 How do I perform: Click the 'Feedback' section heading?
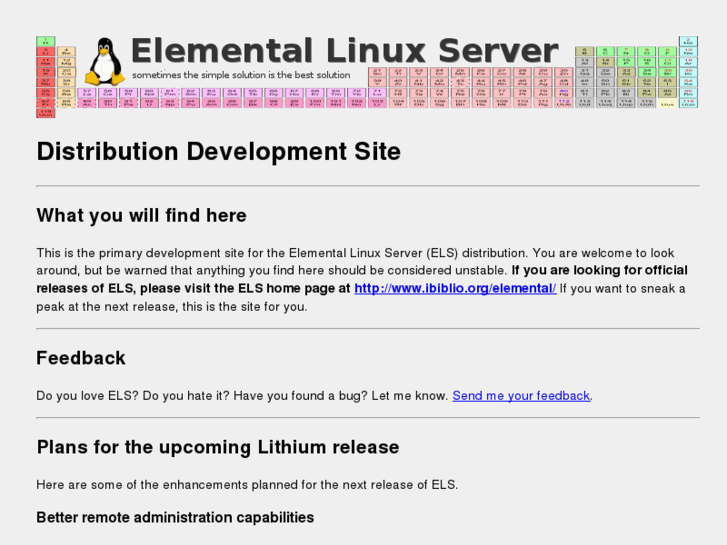click(81, 358)
